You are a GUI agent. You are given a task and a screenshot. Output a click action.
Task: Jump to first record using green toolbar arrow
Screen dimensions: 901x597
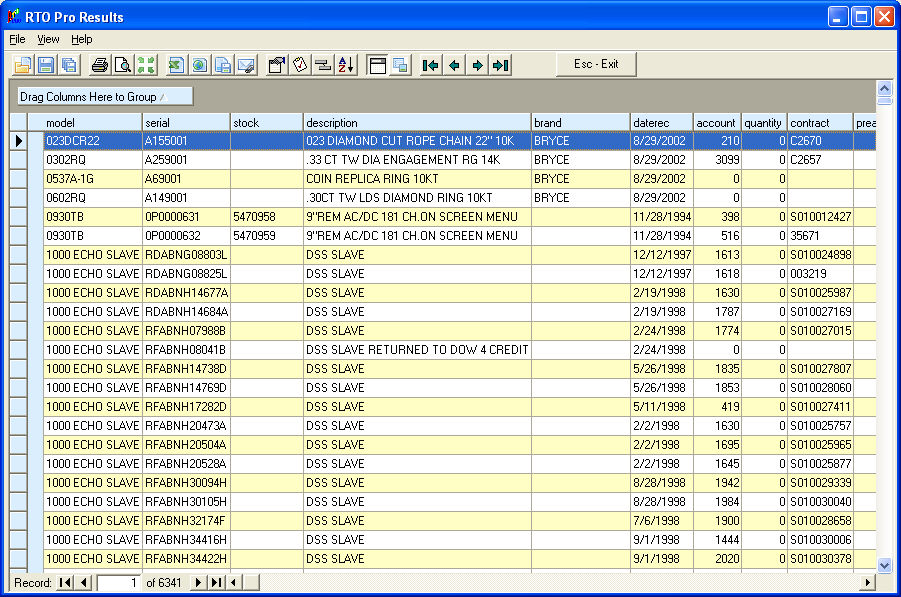(x=431, y=65)
